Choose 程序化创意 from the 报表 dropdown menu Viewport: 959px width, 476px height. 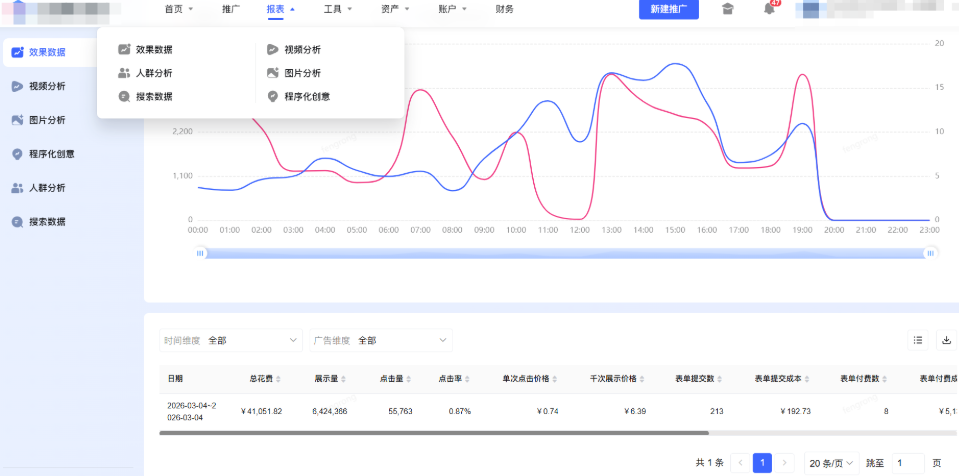pos(299,96)
